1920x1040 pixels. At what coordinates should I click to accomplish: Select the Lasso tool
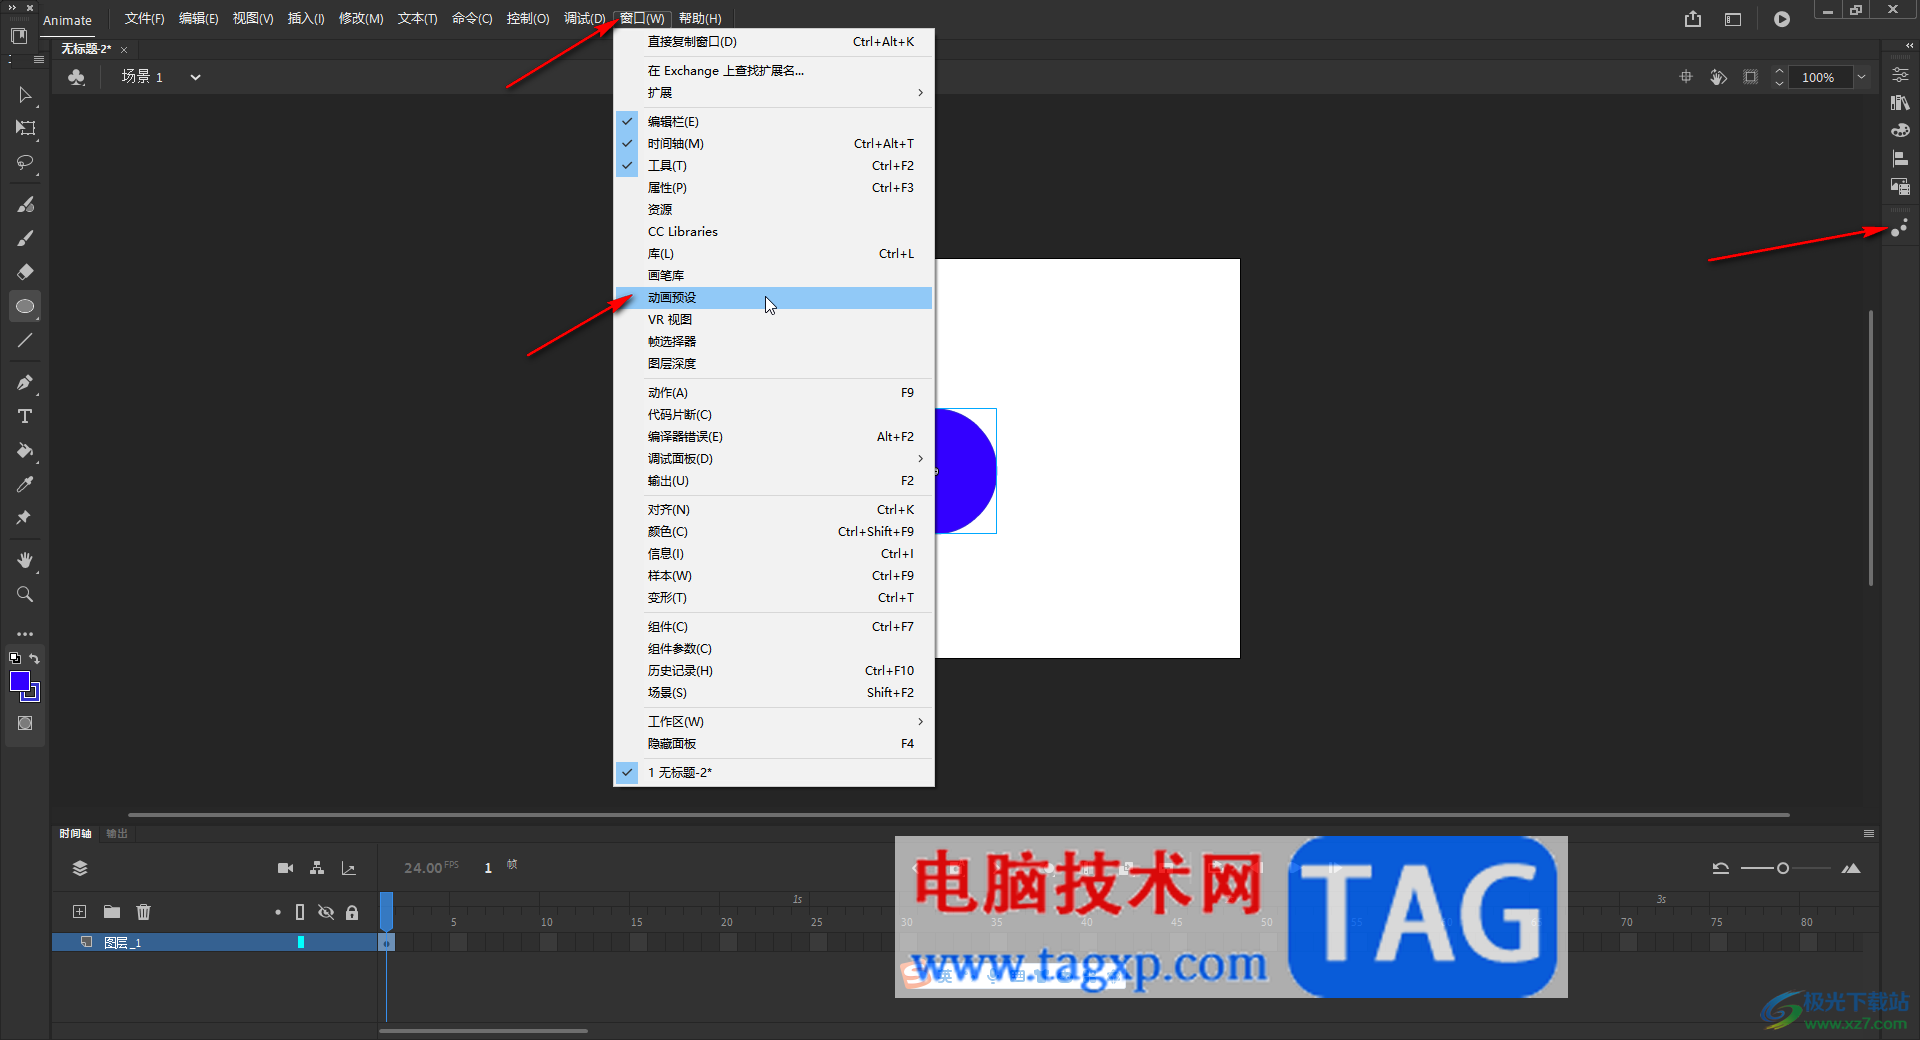click(x=25, y=162)
